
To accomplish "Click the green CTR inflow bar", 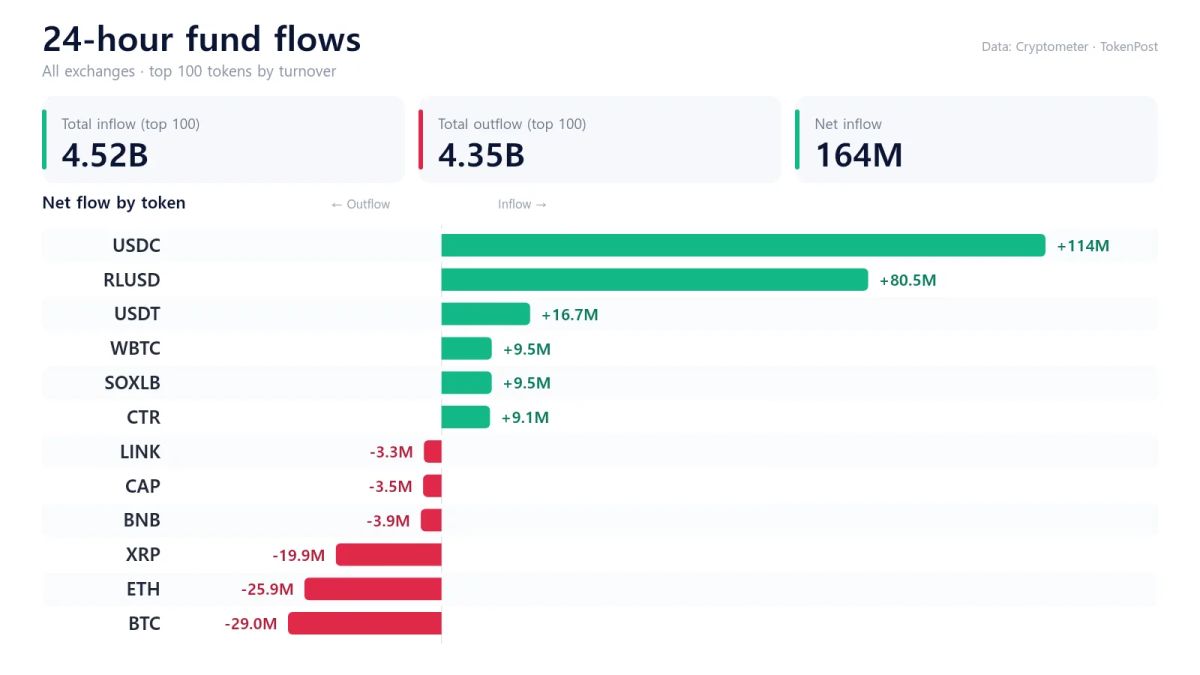I will tap(465, 417).
